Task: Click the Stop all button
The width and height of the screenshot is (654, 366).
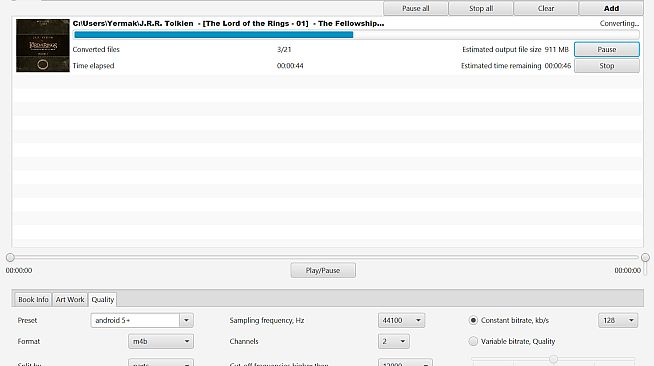Action: (x=481, y=8)
